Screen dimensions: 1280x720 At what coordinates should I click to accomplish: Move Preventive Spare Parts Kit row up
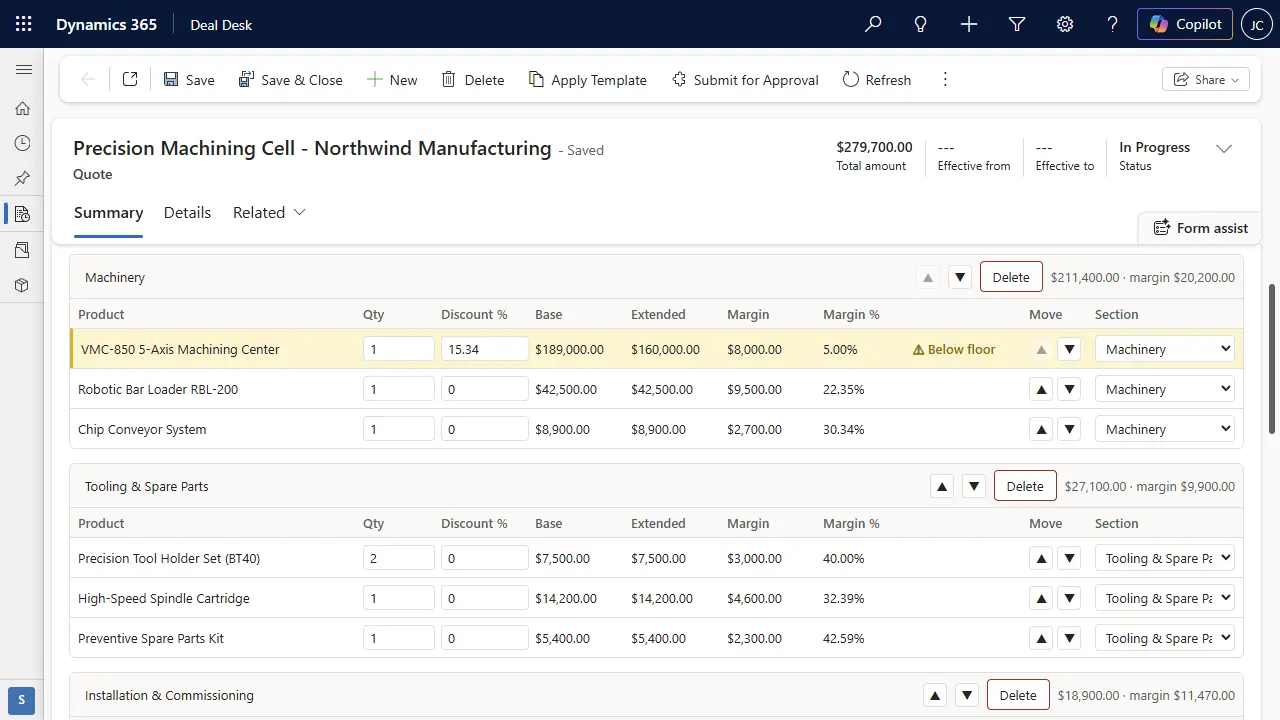1041,638
